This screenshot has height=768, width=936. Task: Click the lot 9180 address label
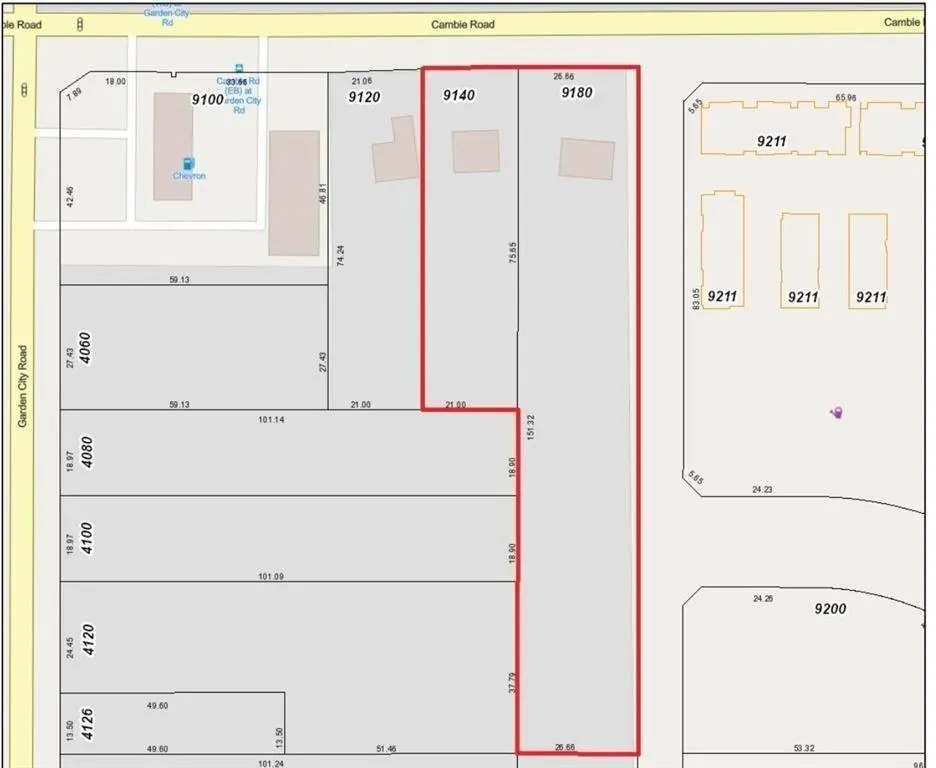[x=577, y=93]
